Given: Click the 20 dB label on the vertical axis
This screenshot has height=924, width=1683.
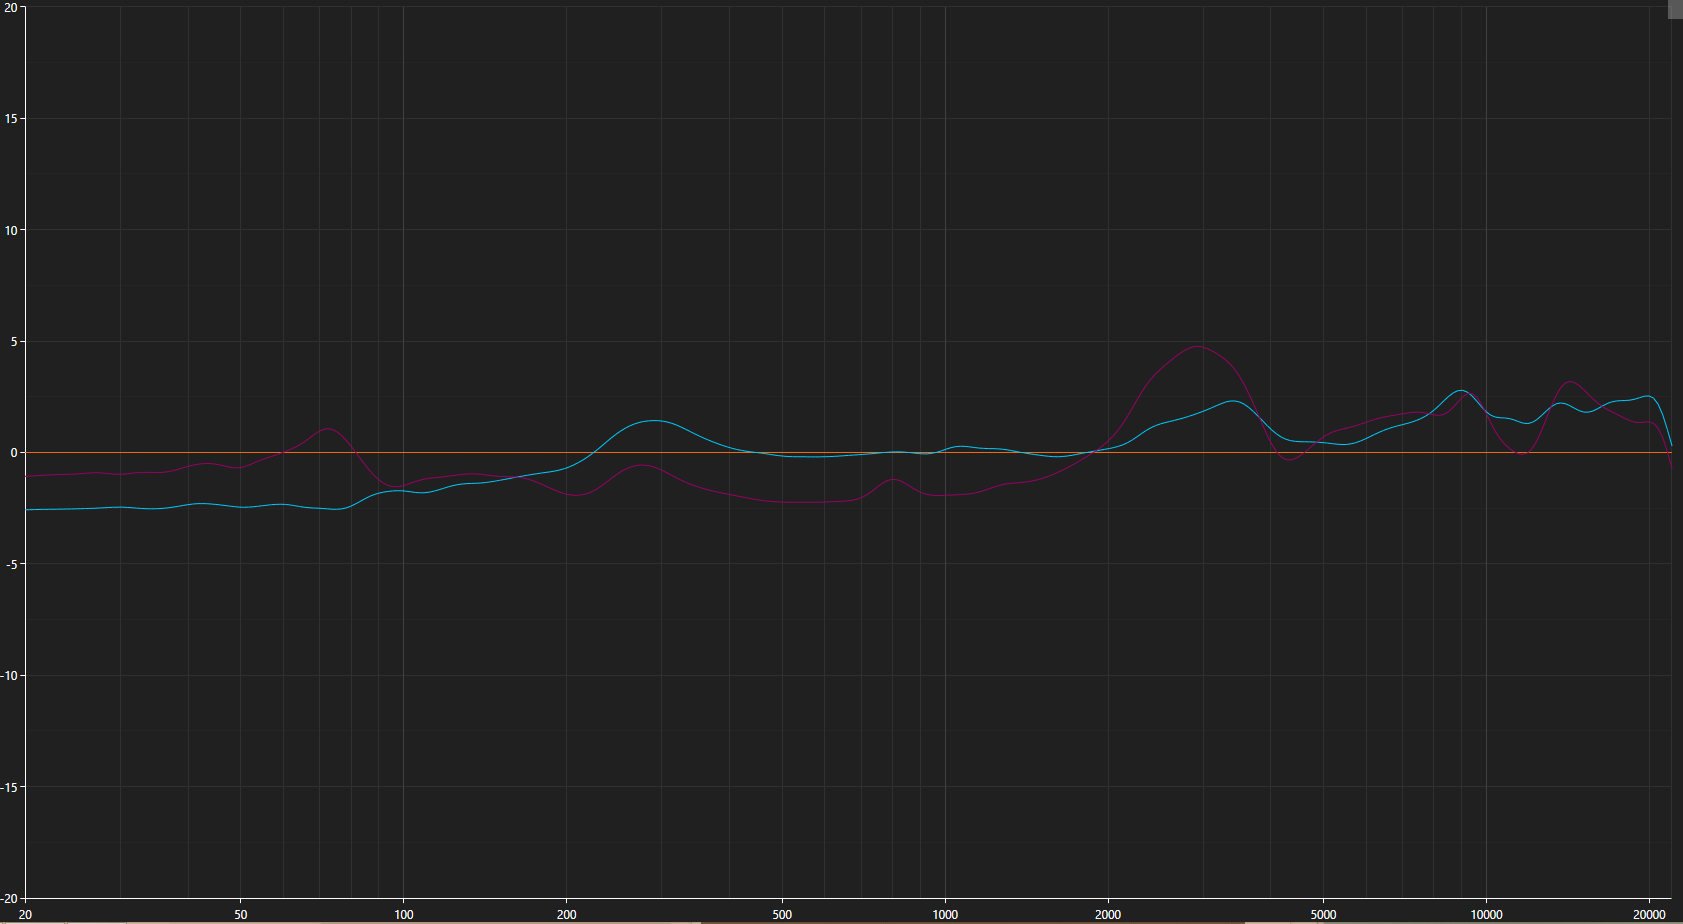Looking at the screenshot, I should coord(11,7).
